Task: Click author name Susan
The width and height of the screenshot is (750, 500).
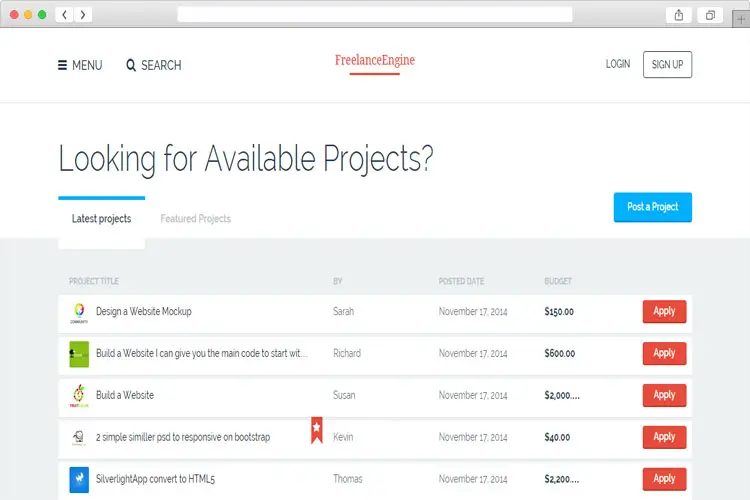Action: pyautogui.click(x=344, y=395)
